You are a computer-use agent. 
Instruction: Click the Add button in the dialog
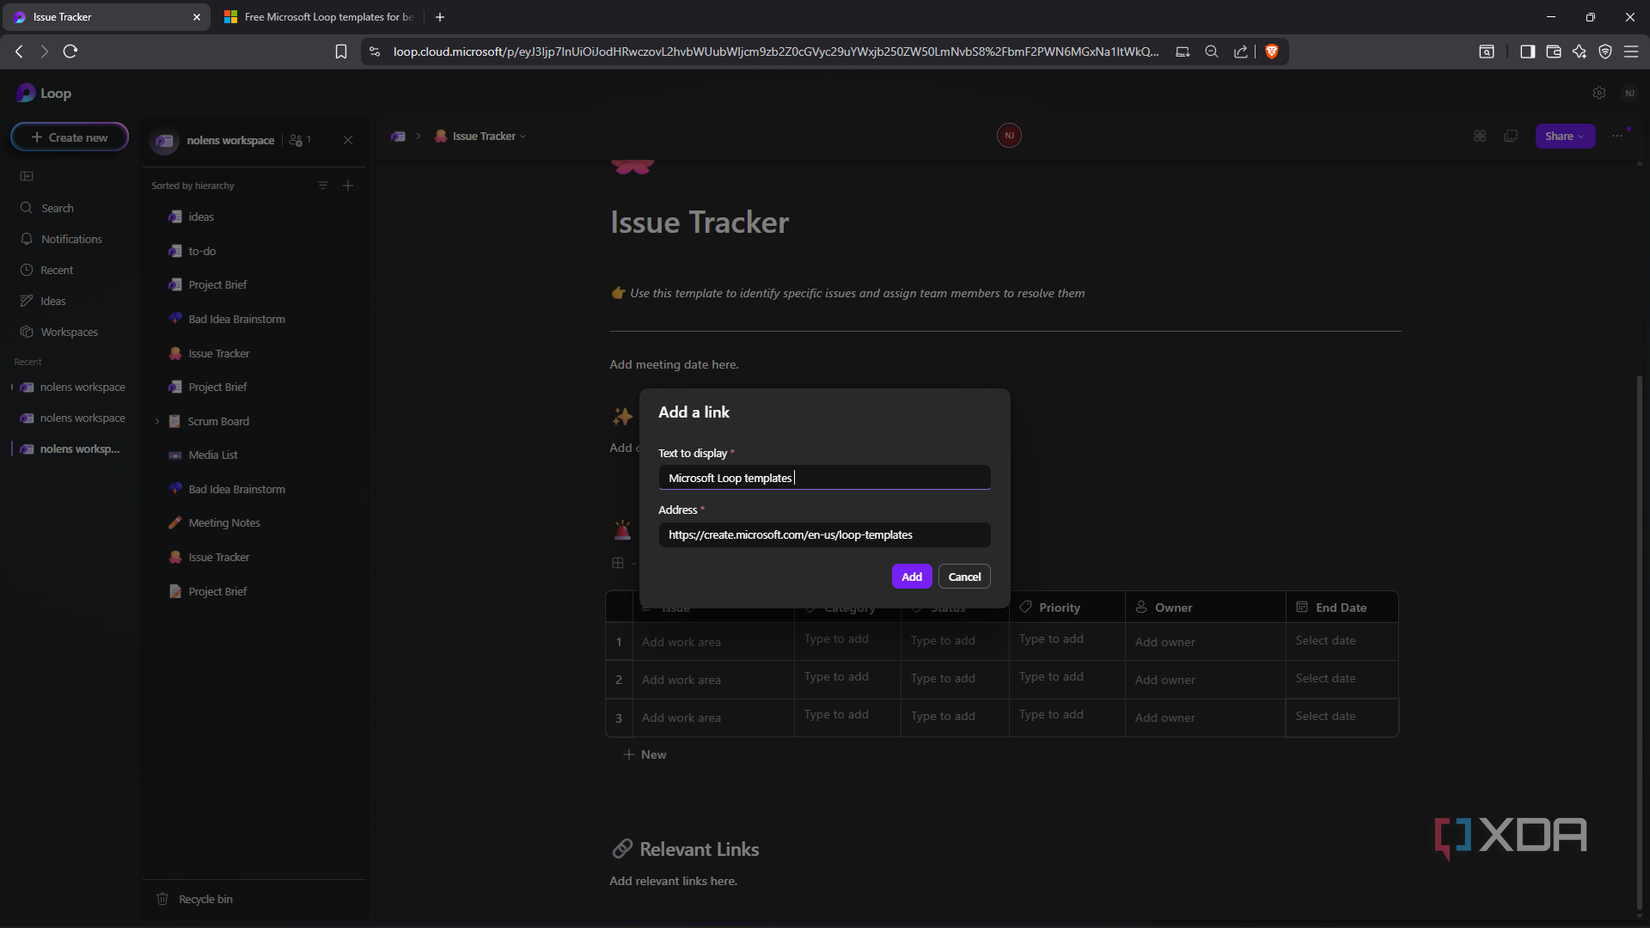point(911,576)
